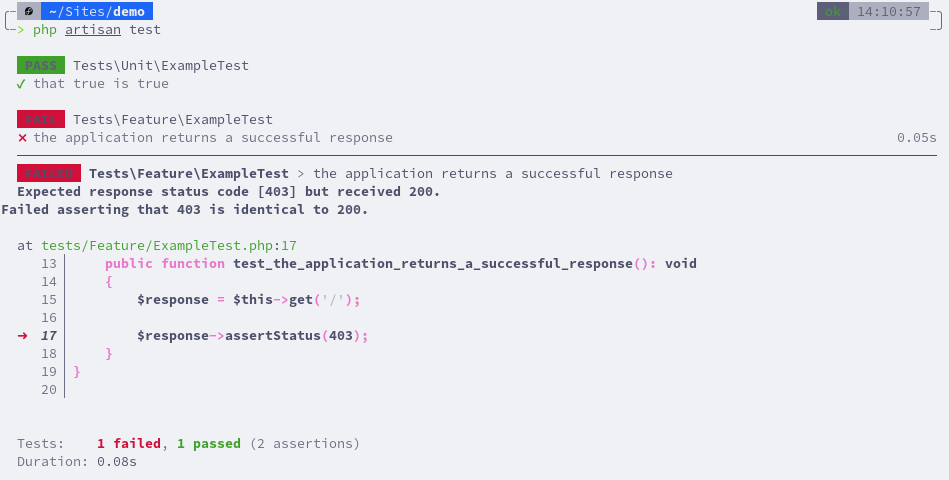Click the green prompt arrow before 'php'
The image size is (949, 480).
[21, 30]
